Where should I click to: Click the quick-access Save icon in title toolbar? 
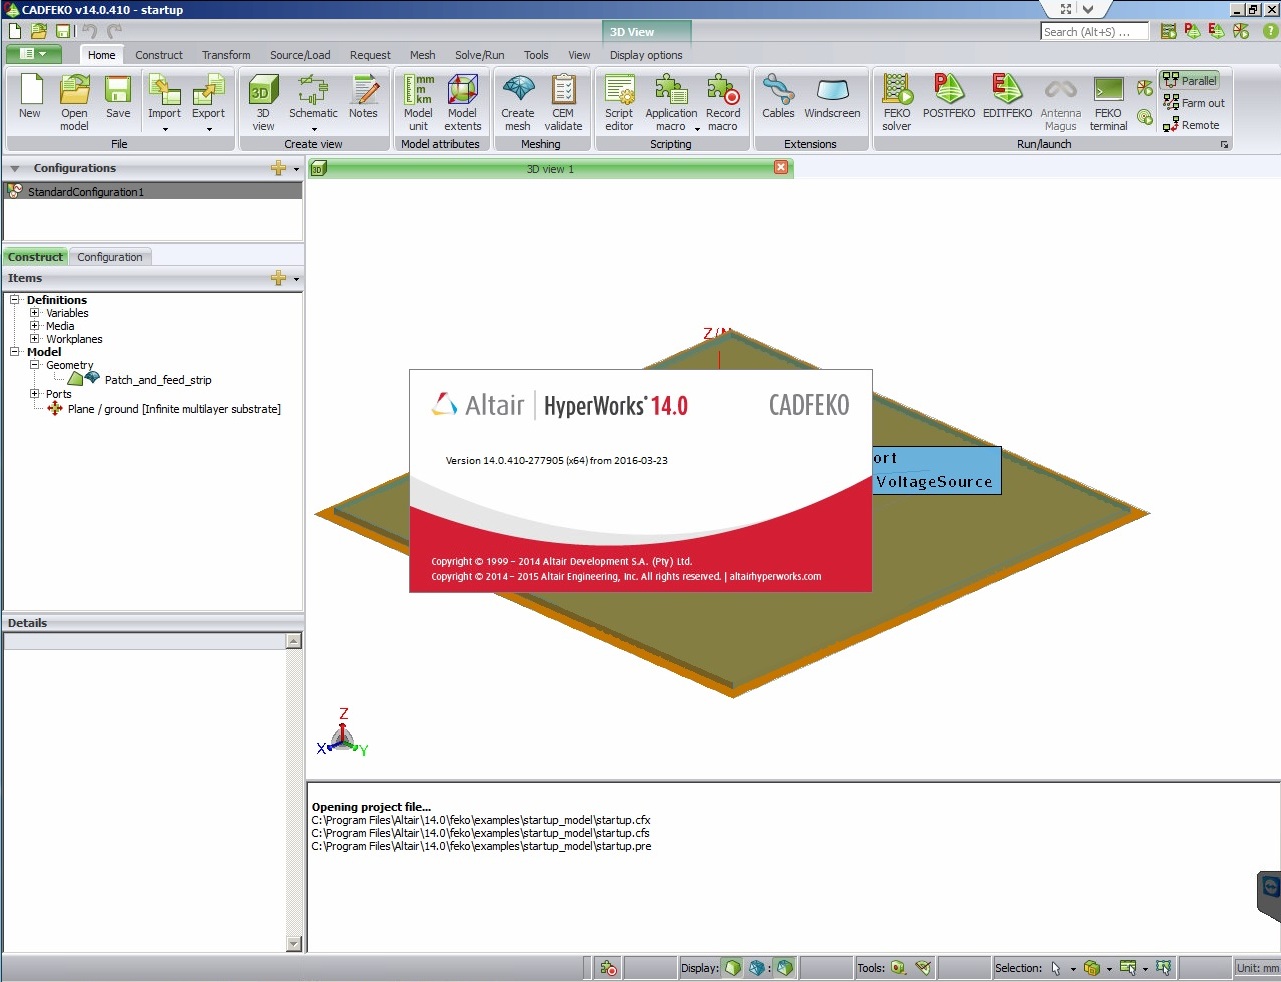click(x=63, y=31)
